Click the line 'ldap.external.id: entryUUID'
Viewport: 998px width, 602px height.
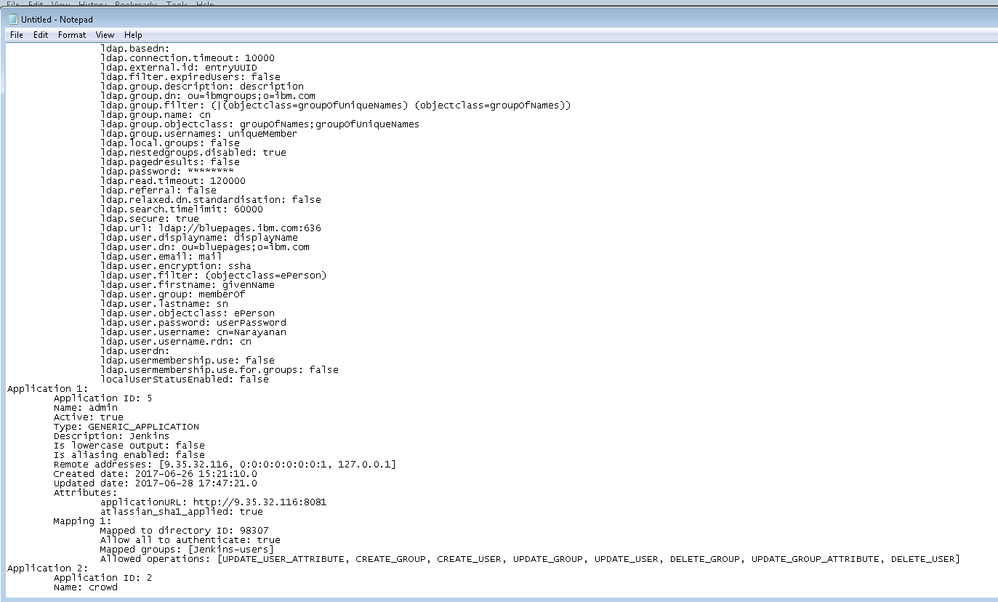coord(179,67)
